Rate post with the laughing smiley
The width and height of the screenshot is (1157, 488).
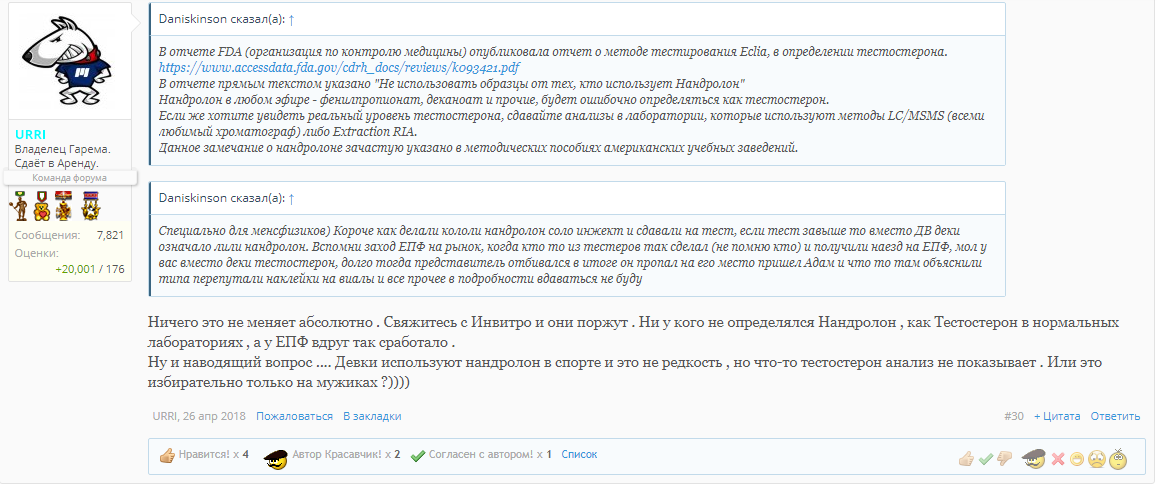pos(1077,459)
